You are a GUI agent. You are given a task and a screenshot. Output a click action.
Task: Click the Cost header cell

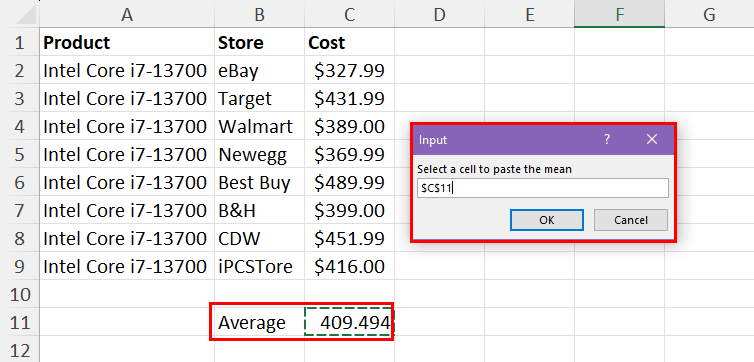(x=349, y=42)
